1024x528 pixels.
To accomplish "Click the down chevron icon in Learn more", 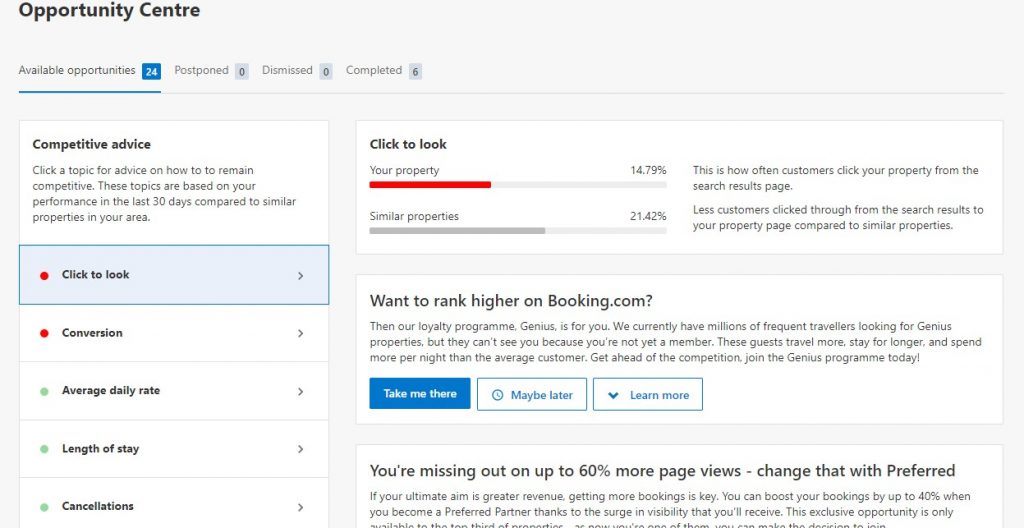I will click(613, 395).
